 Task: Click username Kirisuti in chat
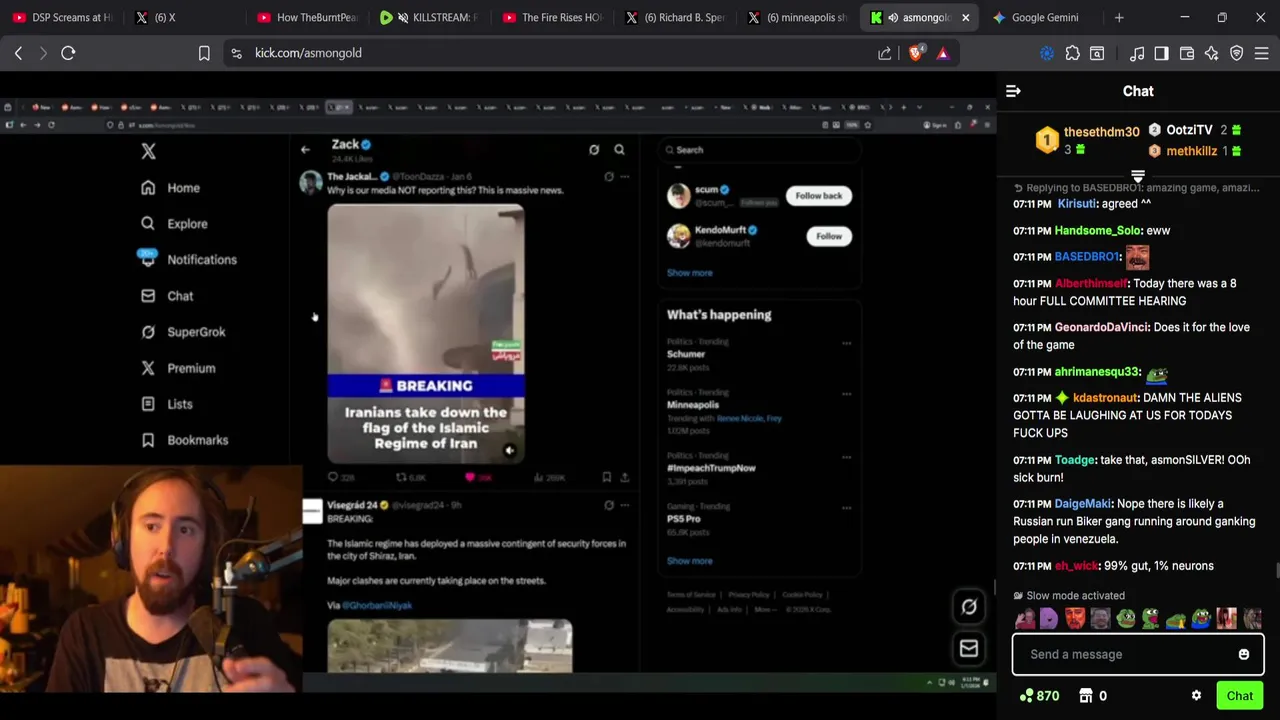[1077, 204]
